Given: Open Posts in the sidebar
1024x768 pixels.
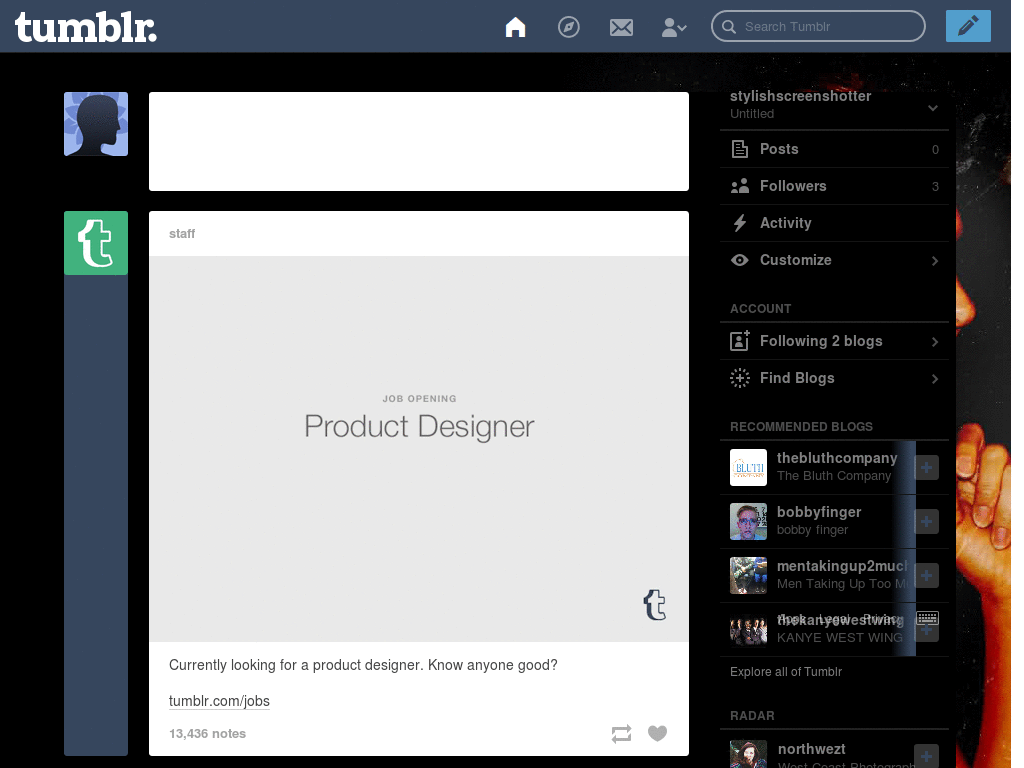Looking at the screenshot, I should tap(834, 149).
